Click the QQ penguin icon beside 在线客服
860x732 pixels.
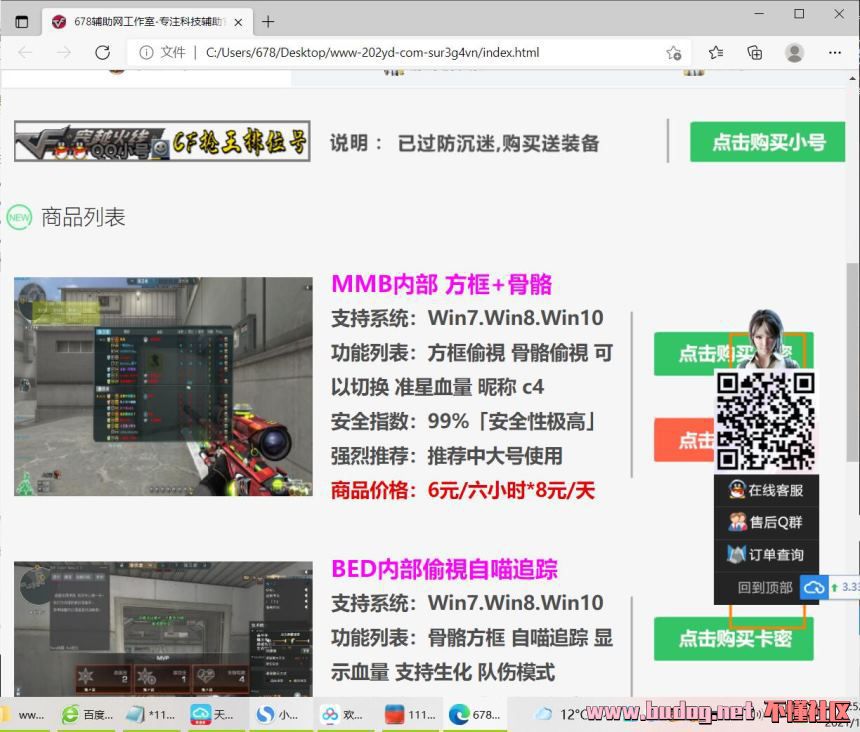(x=737, y=489)
